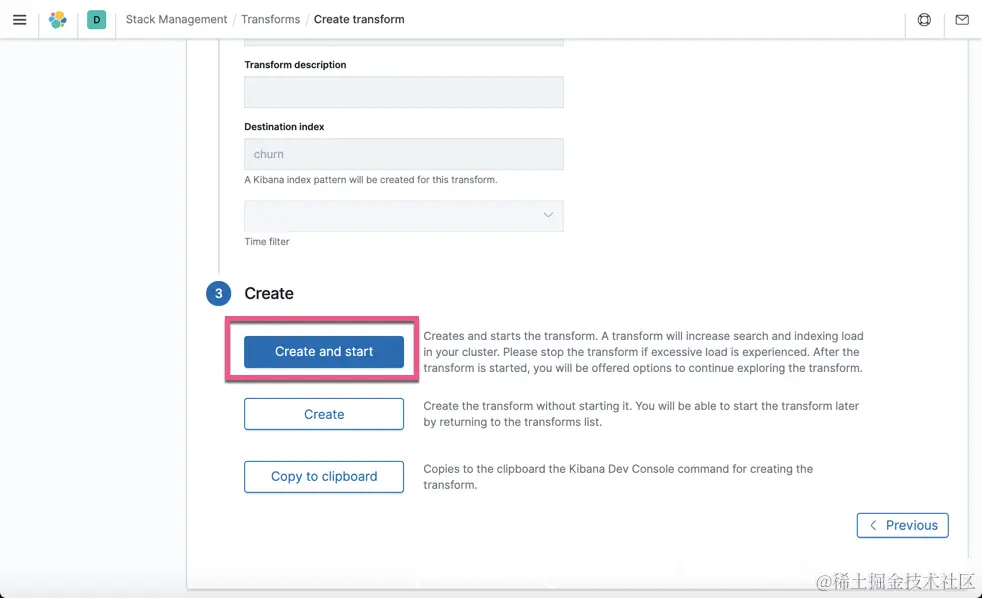Open the space selector D avatar
The height and width of the screenshot is (598, 982).
point(96,19)
